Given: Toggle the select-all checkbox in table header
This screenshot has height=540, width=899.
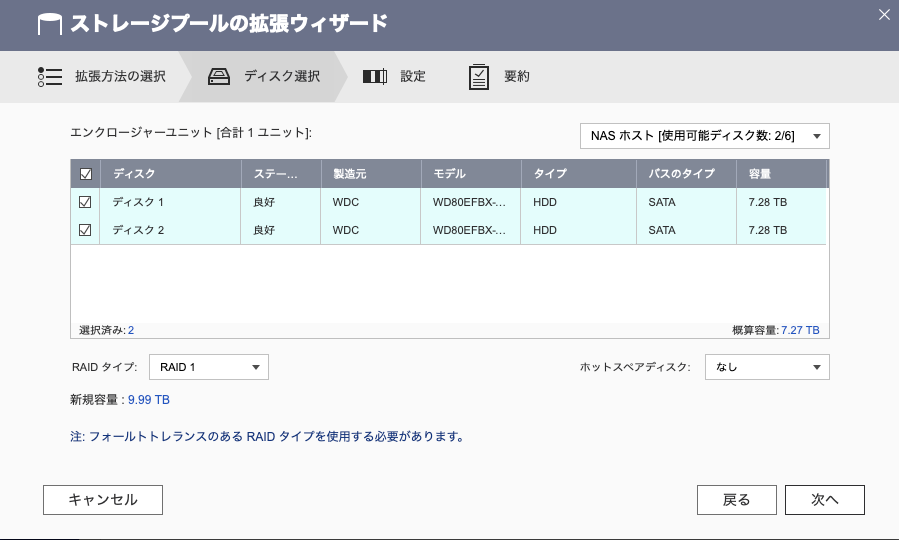Looking at the screenshot, I should [x=85, y=174].
